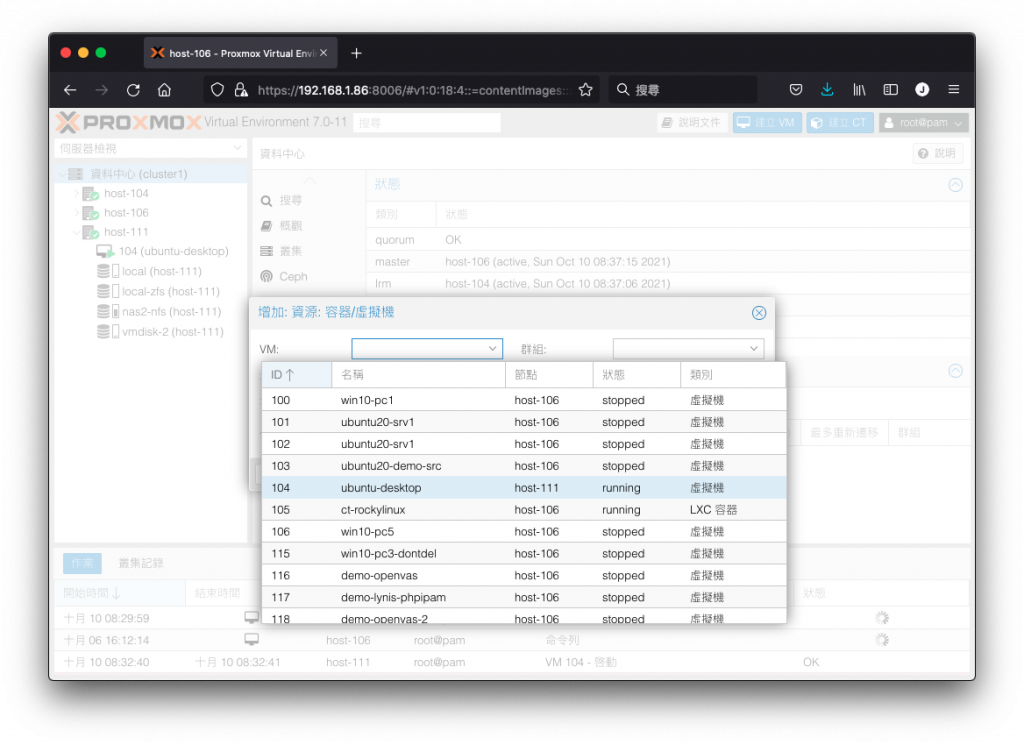The width and height of the screenshot is (1024, 745).
Task: Collapse the host-111 tree node
Action: click(76, 232)
